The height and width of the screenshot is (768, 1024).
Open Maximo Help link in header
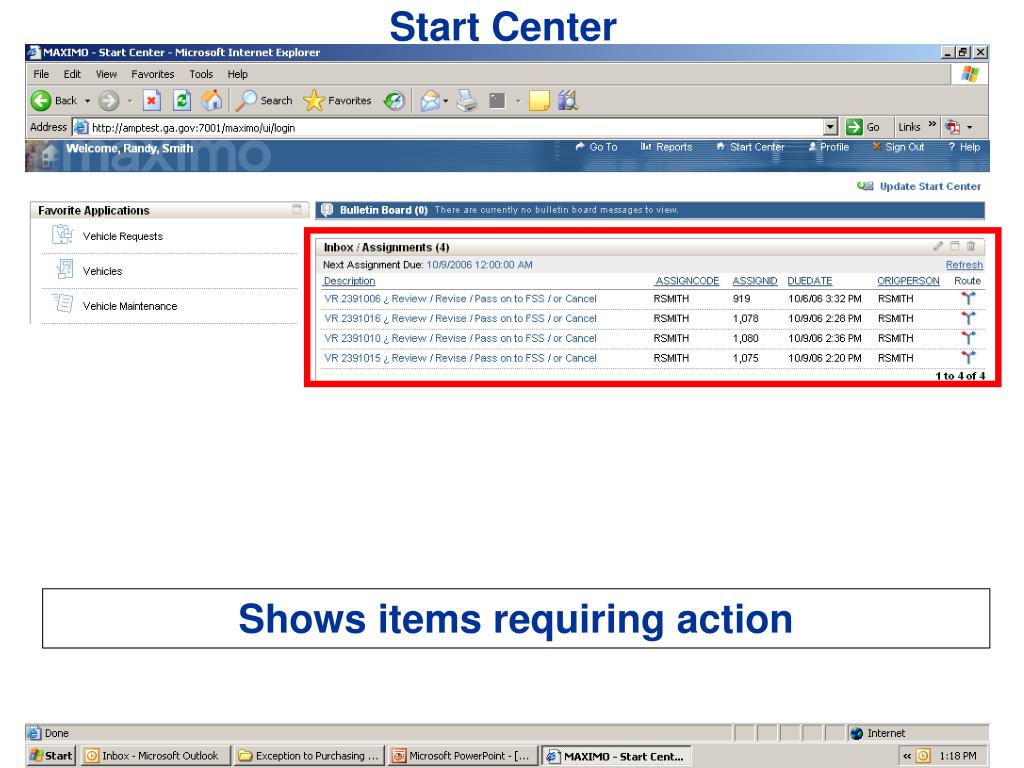click(965, 147)
